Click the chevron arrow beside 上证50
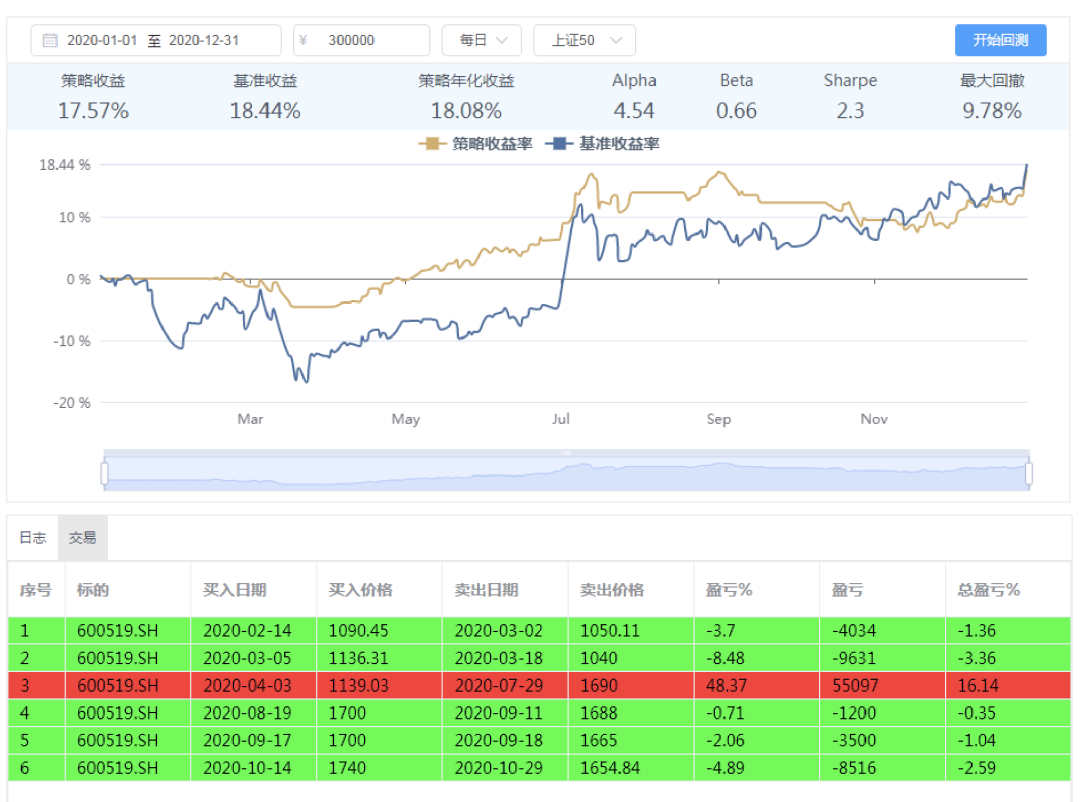The height and width of the screenshot is (802, 1080). tap(616, 41)
